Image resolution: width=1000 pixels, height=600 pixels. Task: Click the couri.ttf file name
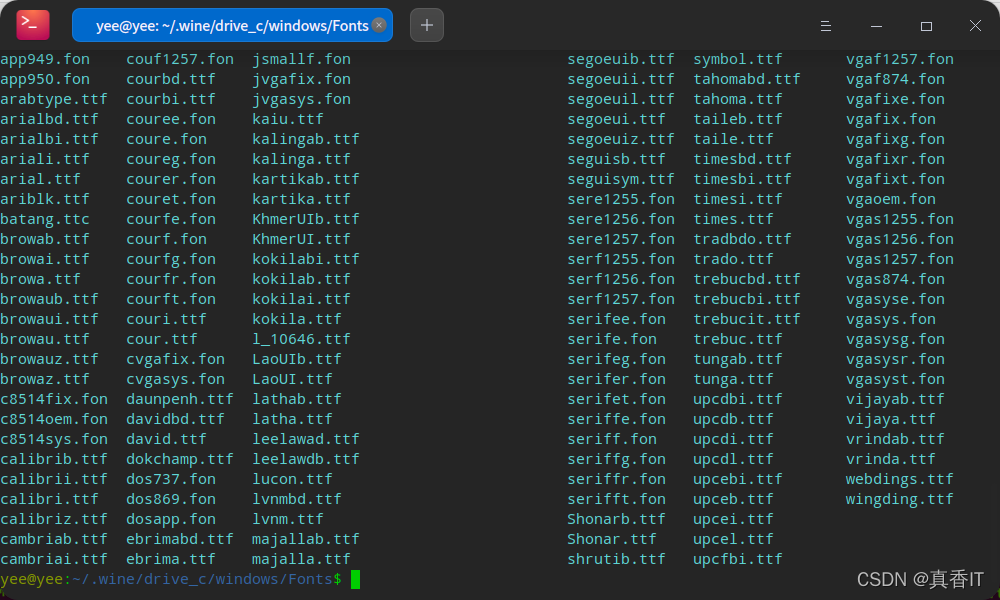click(x=166, y=319)
